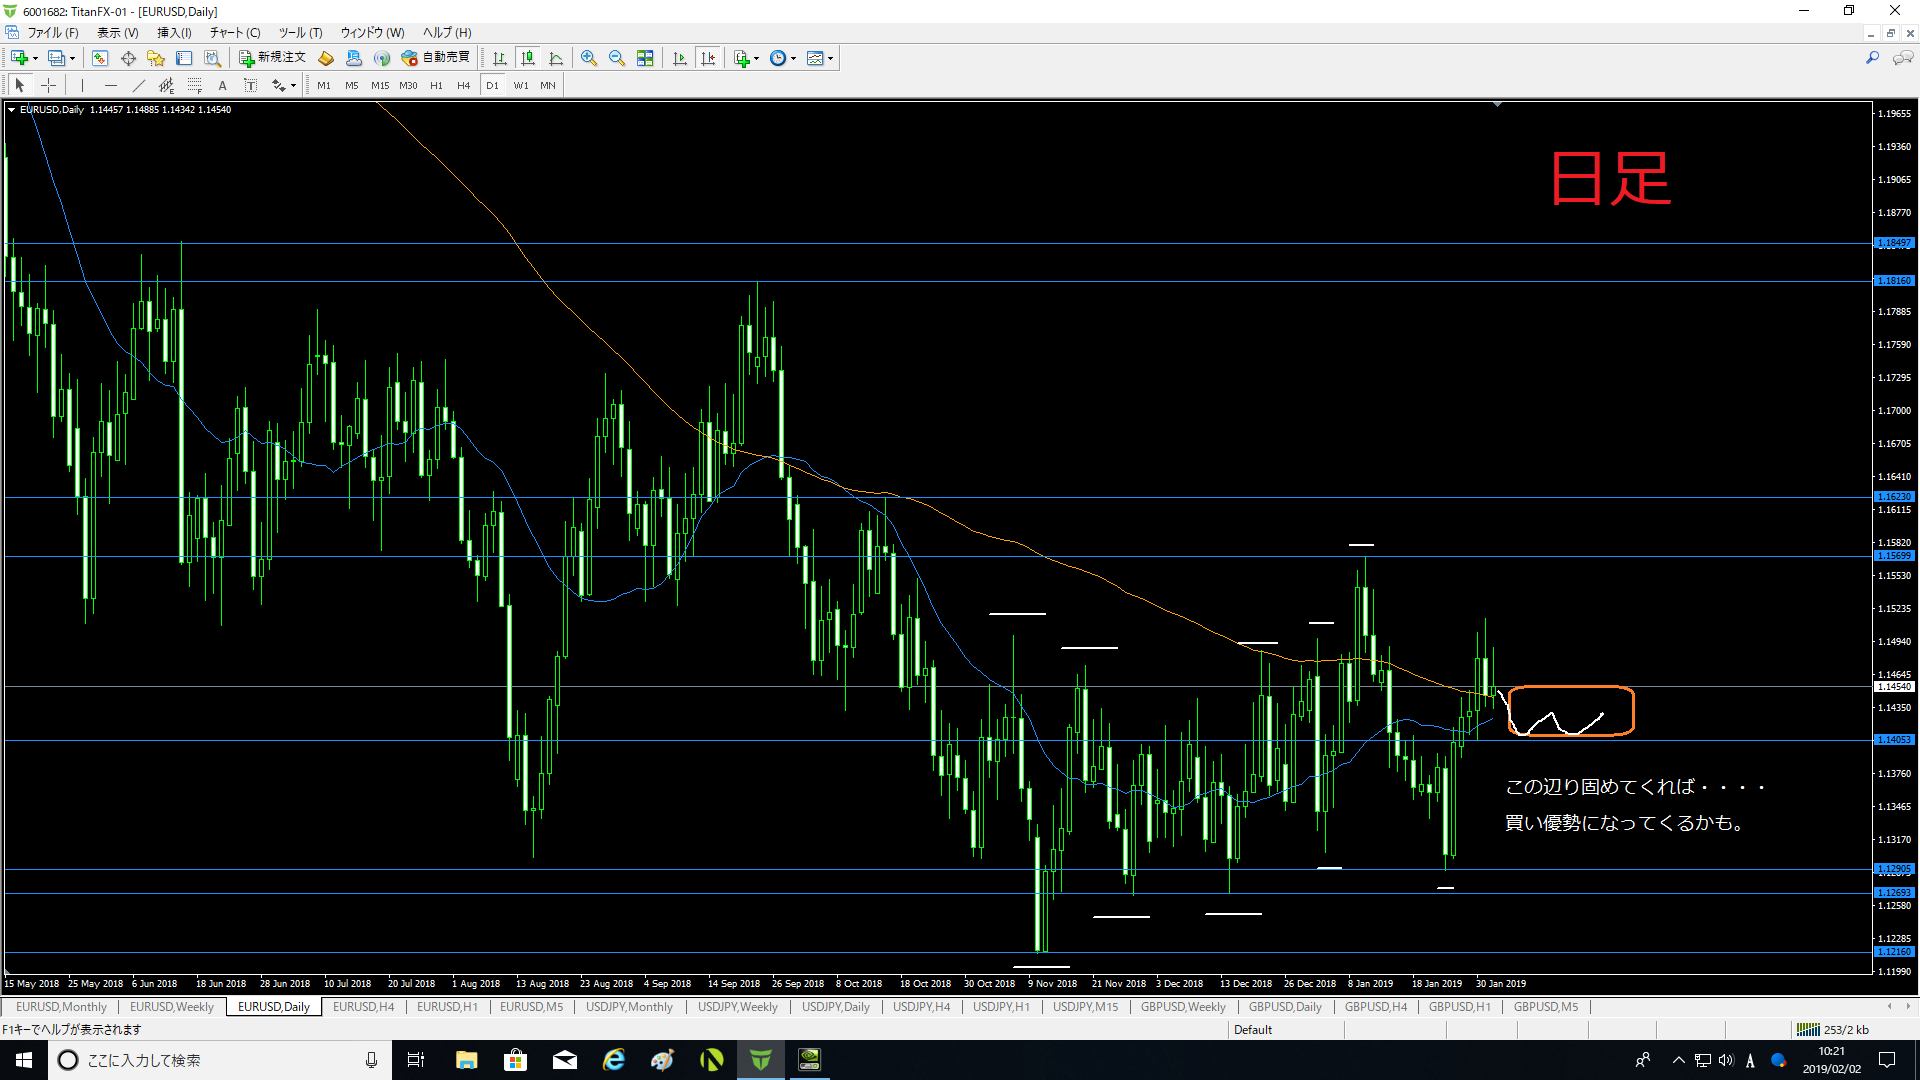This screenshot has height=1080, width=1920.
Task: Expand the arrows objects dropdown
Action: click(x=293, y=86)
